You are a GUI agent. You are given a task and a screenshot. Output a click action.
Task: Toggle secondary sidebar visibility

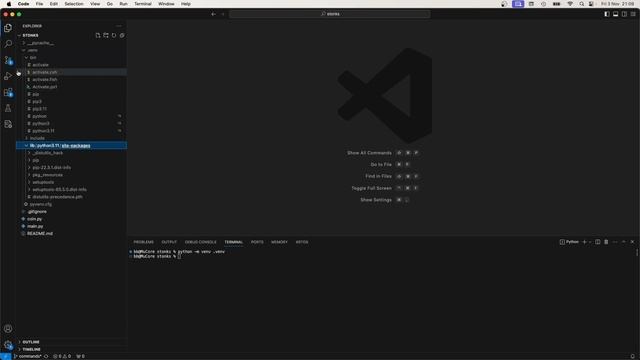tap(624, 14)
